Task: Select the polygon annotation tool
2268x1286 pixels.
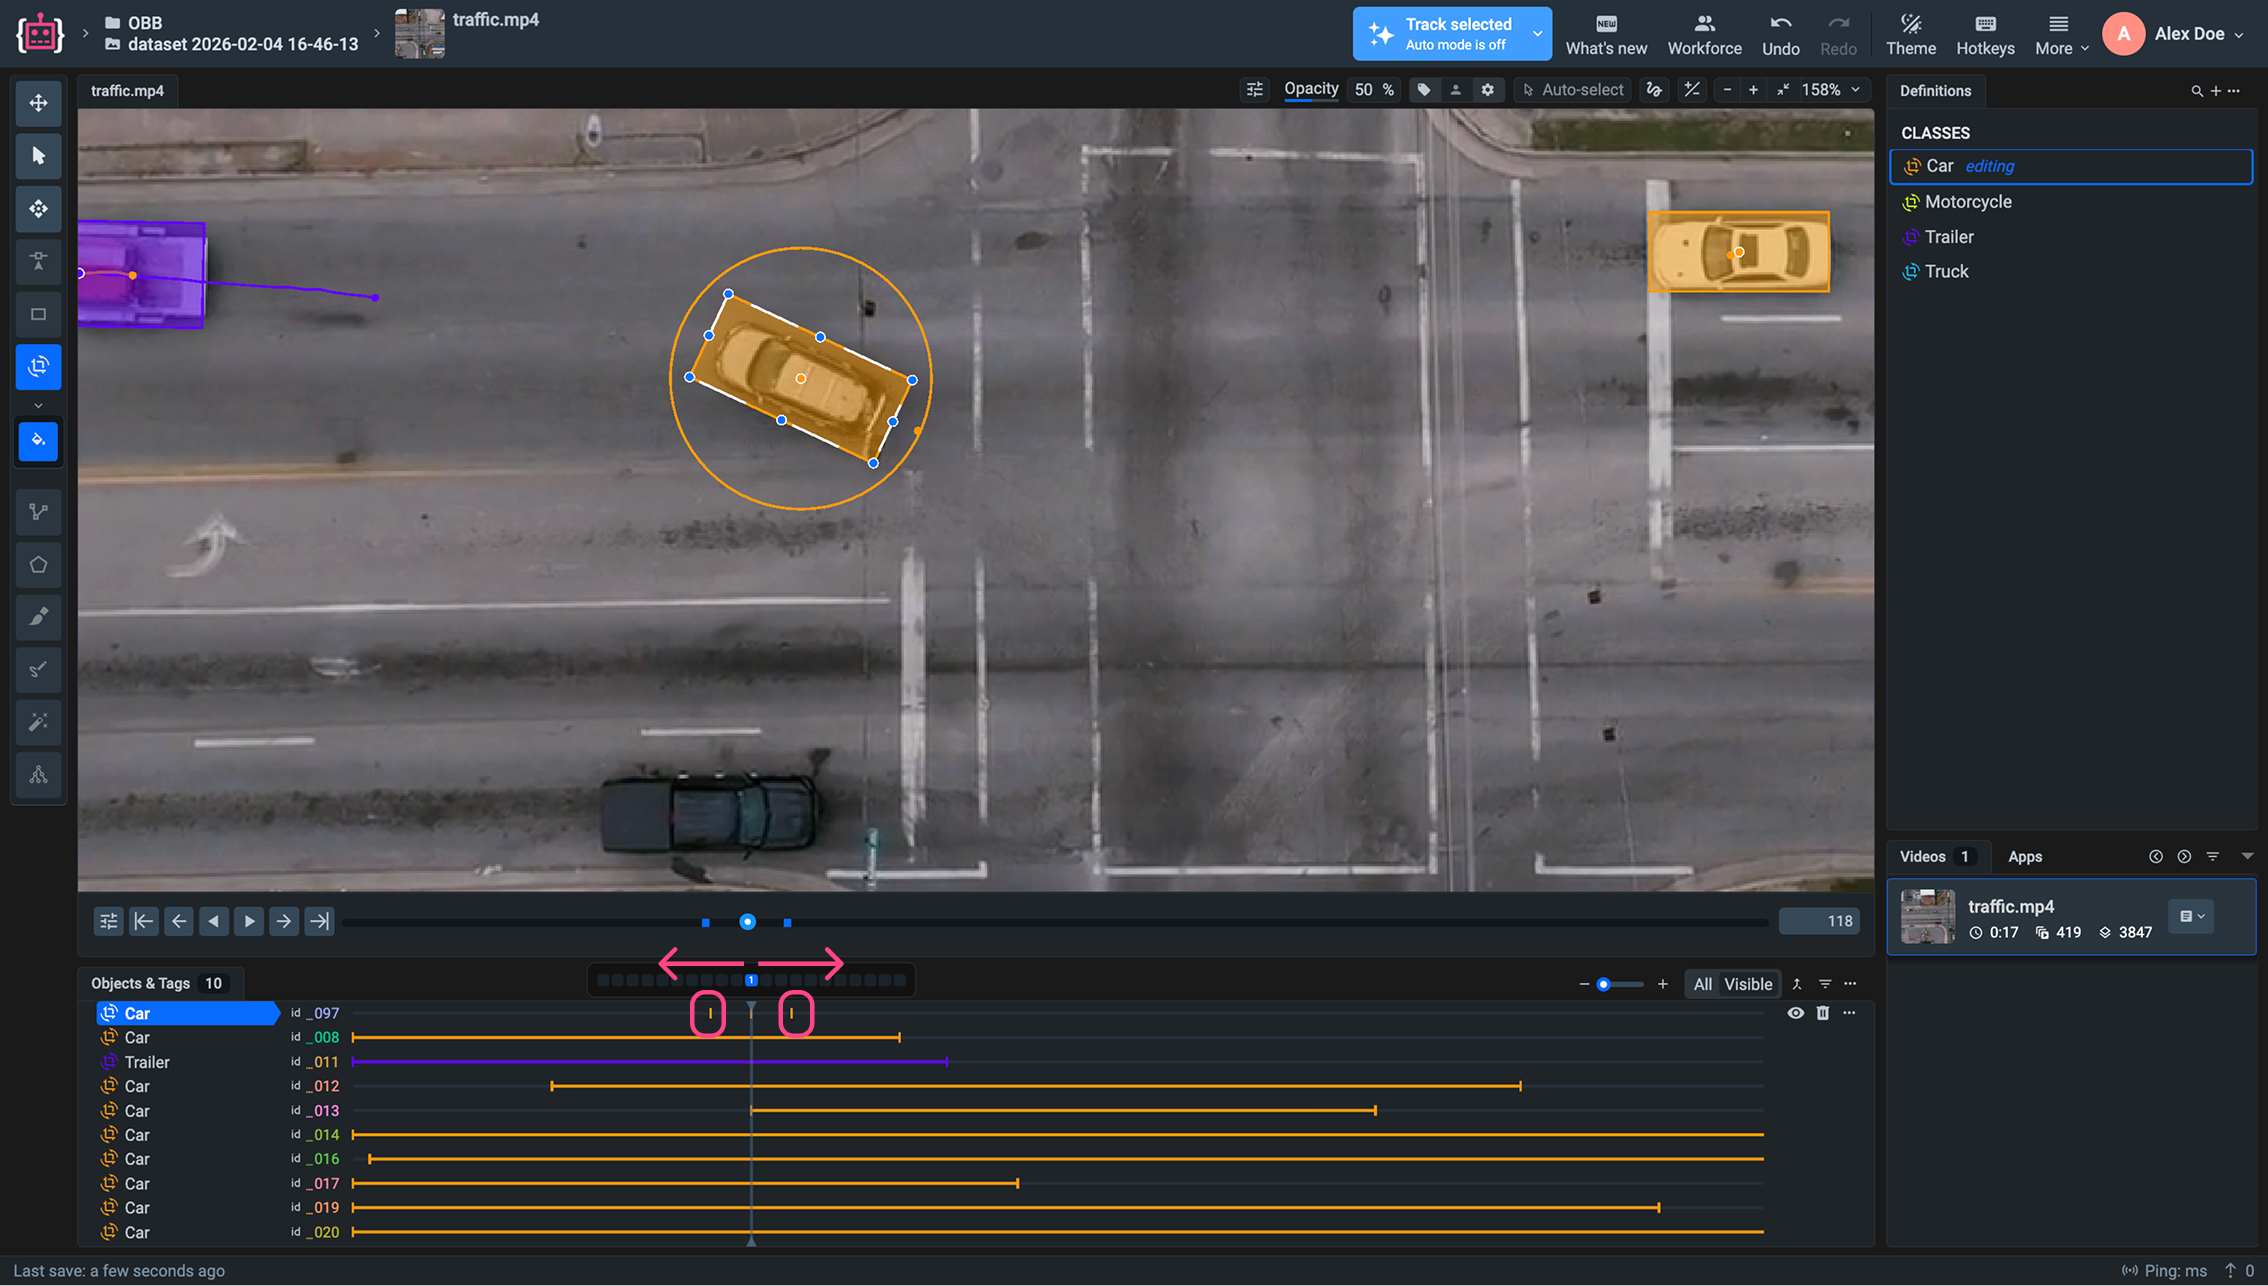Action: click(38, 565)
